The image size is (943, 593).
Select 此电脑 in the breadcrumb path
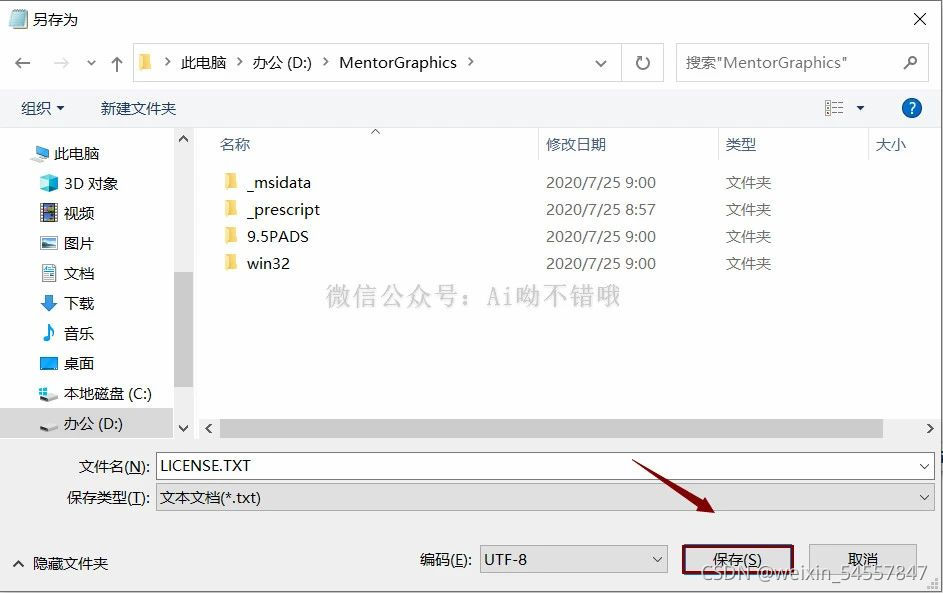(203, 63)
